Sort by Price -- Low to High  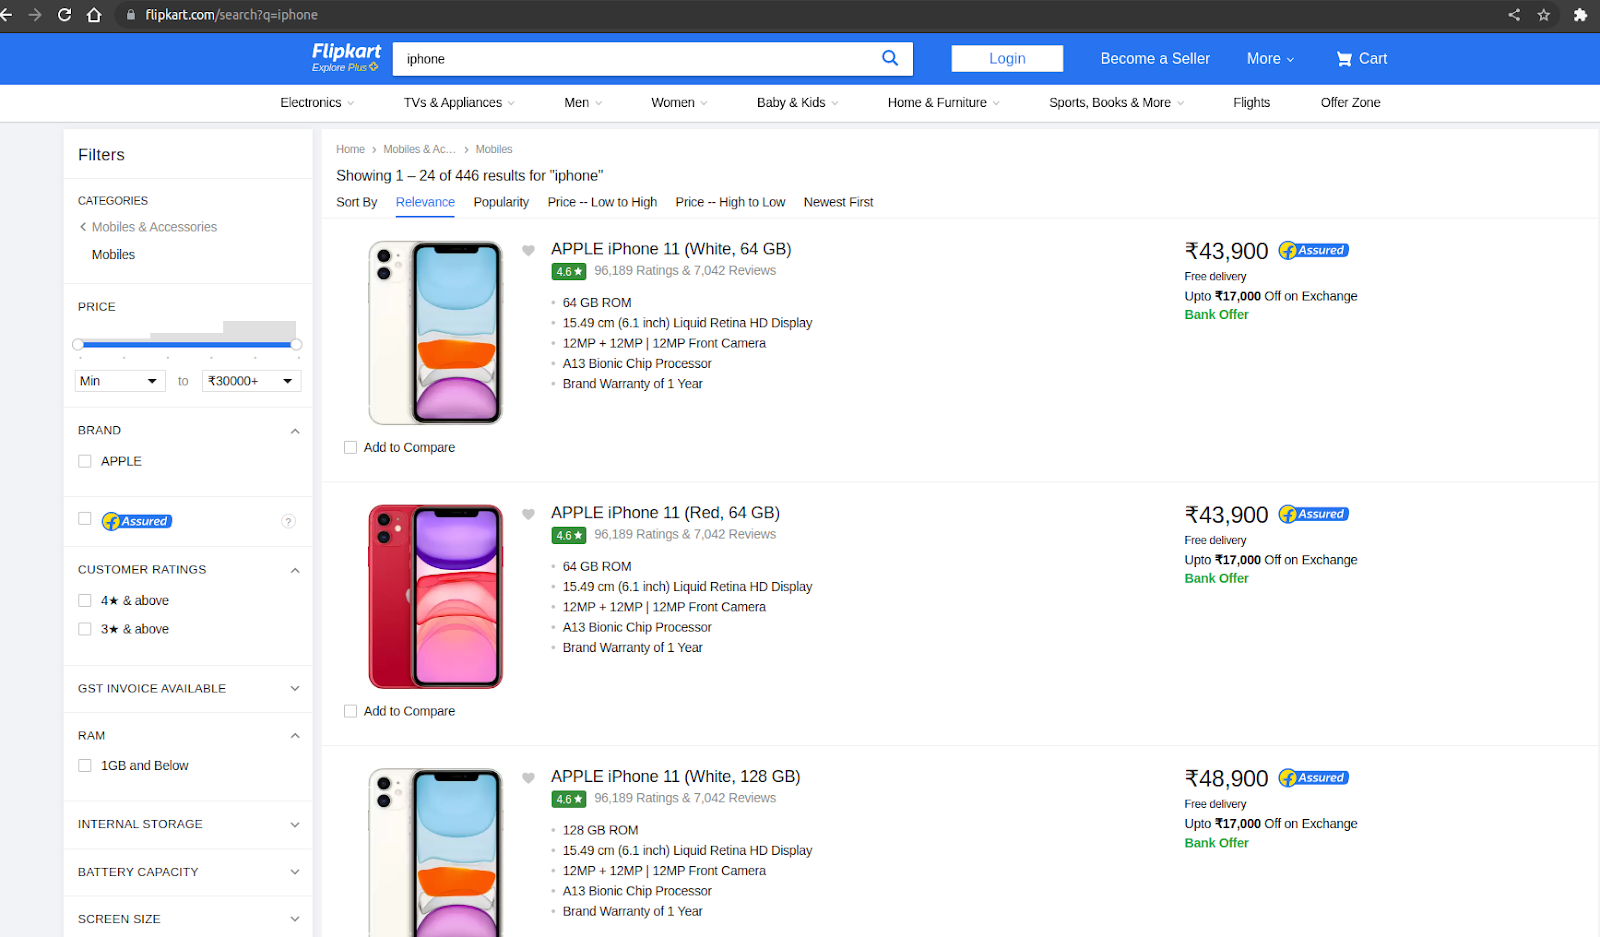(x=602, y=202)
